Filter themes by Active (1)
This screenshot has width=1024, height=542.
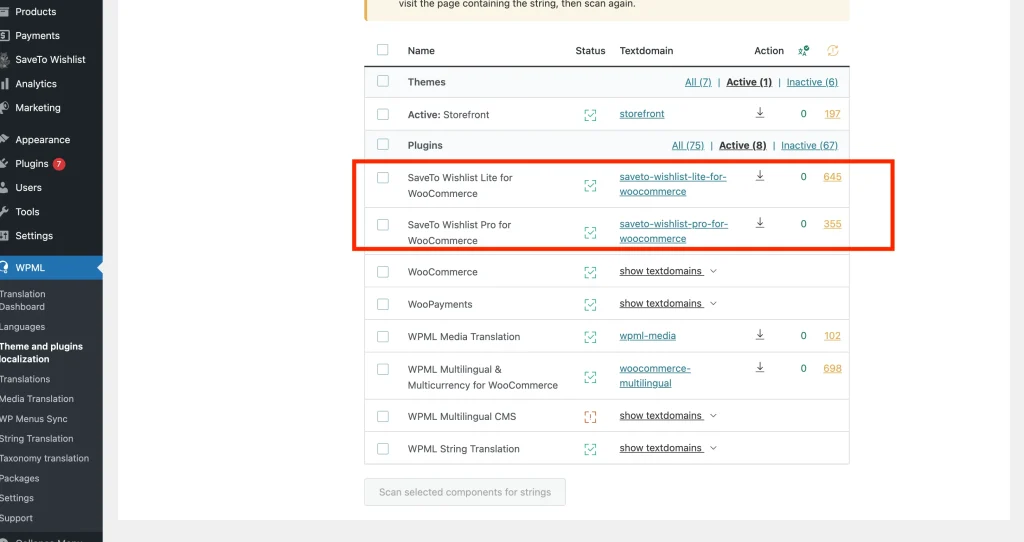[748, 82]
